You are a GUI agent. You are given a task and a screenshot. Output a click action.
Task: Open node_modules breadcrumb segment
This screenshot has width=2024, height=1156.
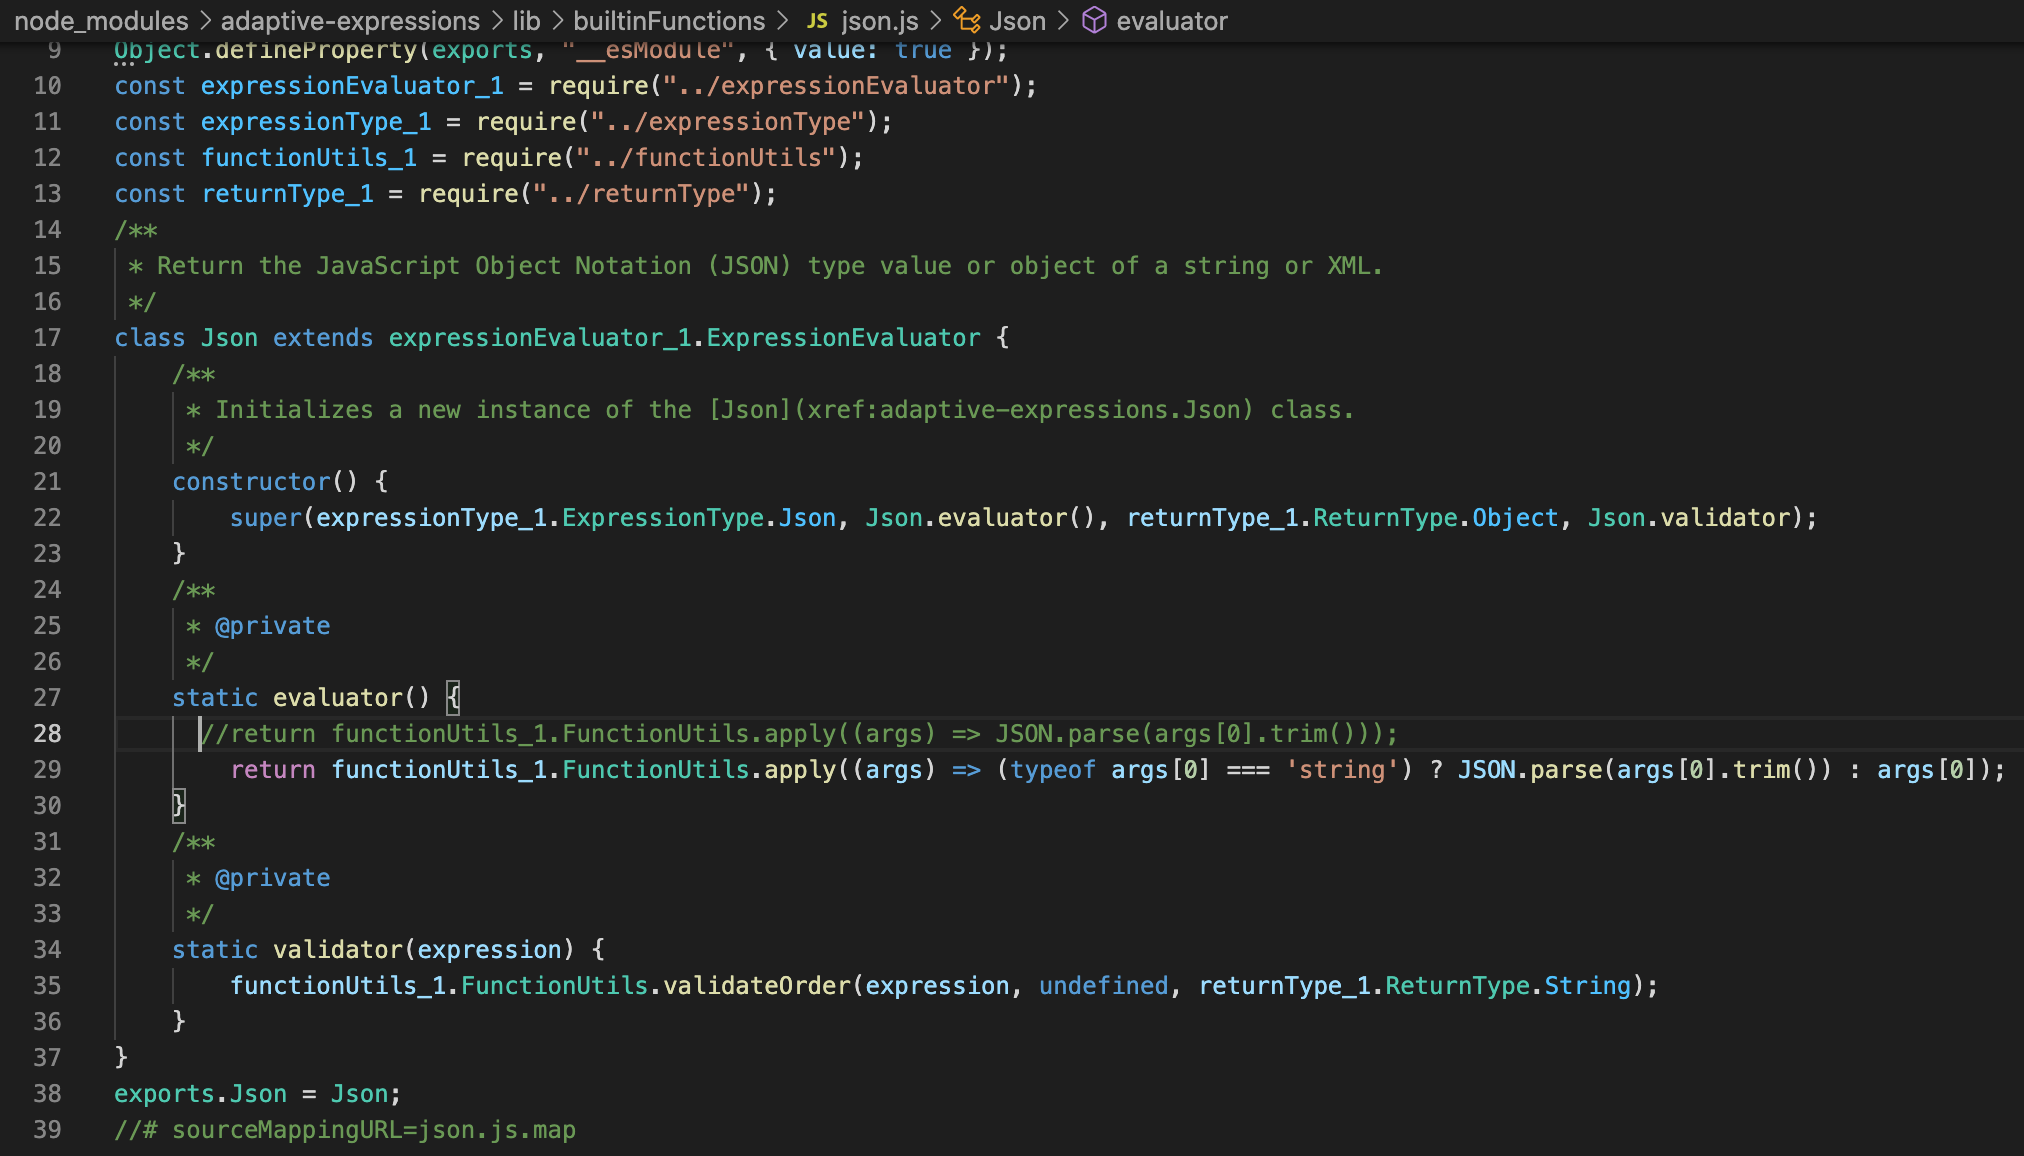(x=101, y=21)
